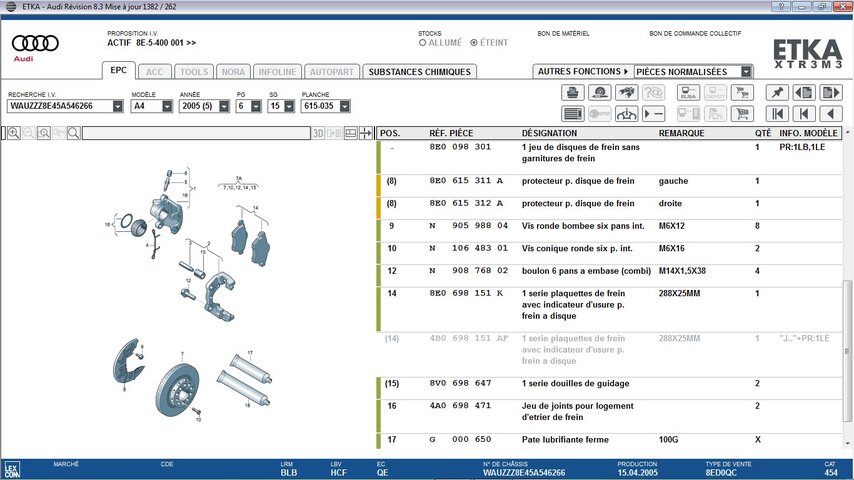The height and width of the screenshot is (480, 854).
Task: Click the single-bar skip back arrow
Action: (804, 114)
